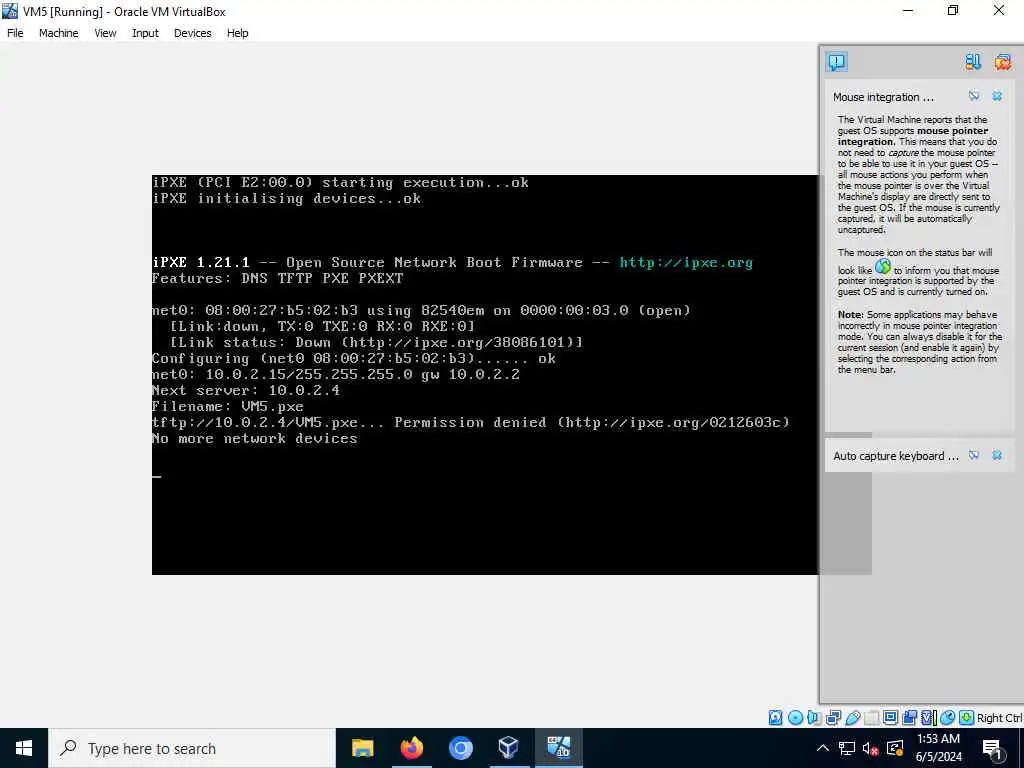Image resolution: width=1024 pixels, height=768 pixels.
Task: Click don't-show-again icon for Mouse integration
Action: [x=974, y=96]
